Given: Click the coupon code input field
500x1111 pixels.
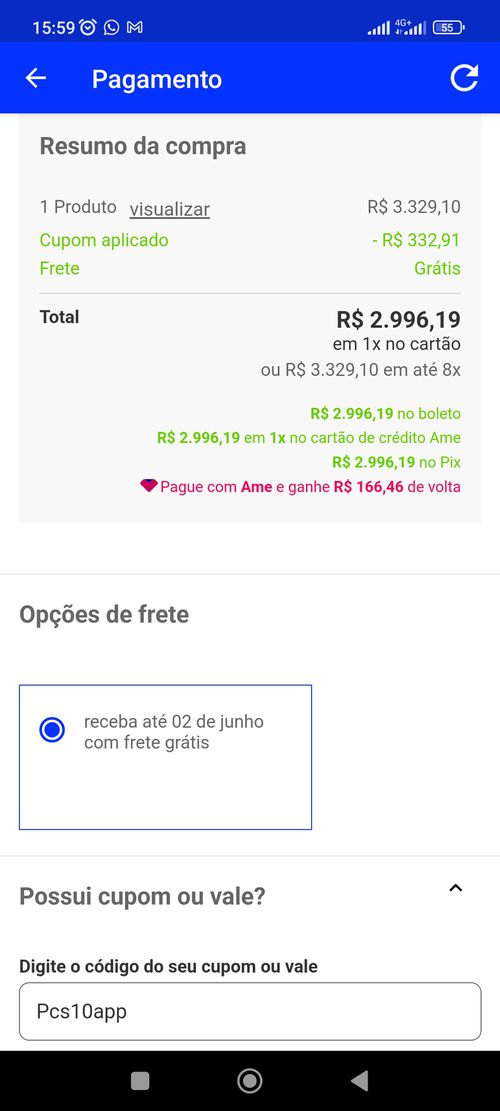Looking at the screenshot, I should 250,1011.
